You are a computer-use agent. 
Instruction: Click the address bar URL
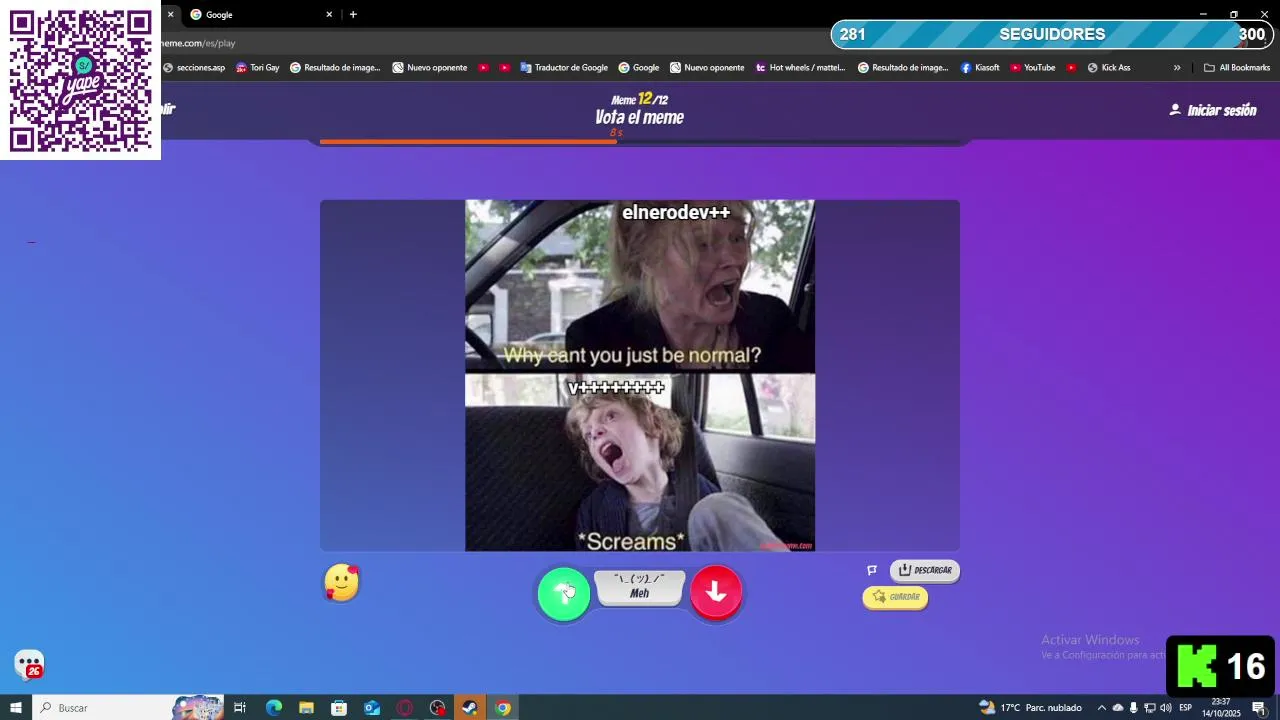click(x=198, y=43)
